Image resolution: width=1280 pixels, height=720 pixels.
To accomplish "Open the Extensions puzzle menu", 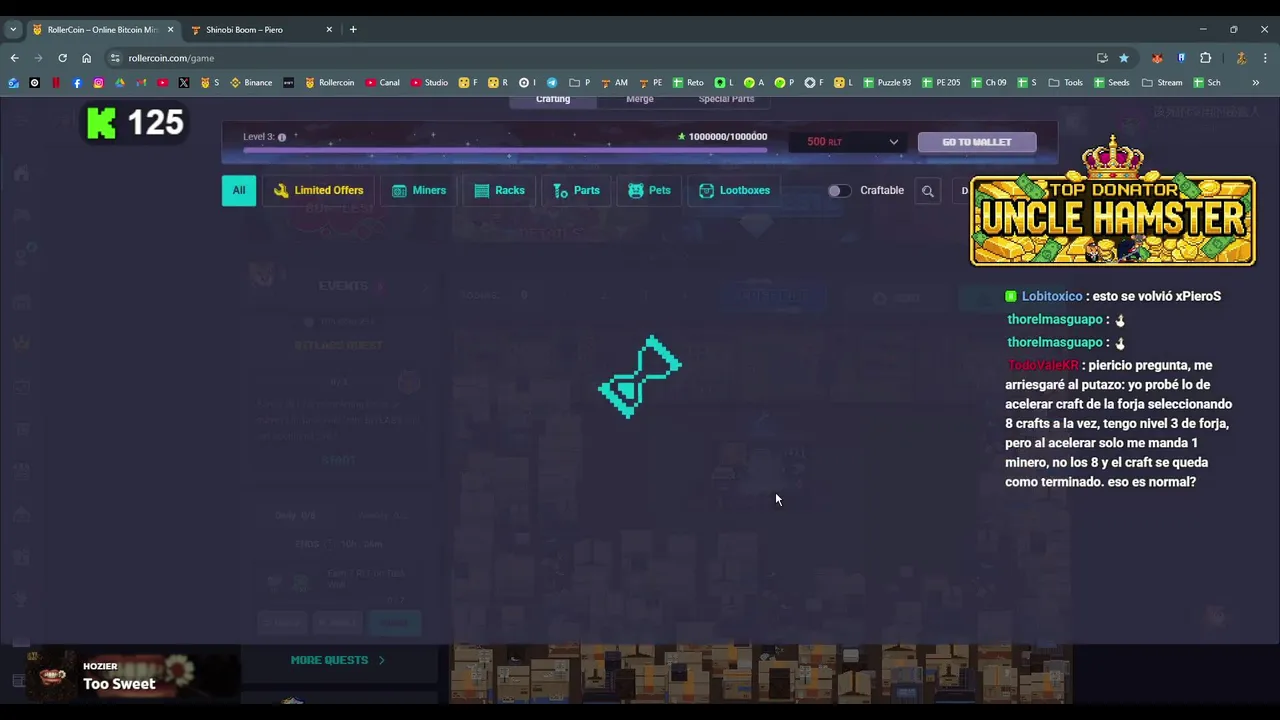I will tap(1205, 58).
